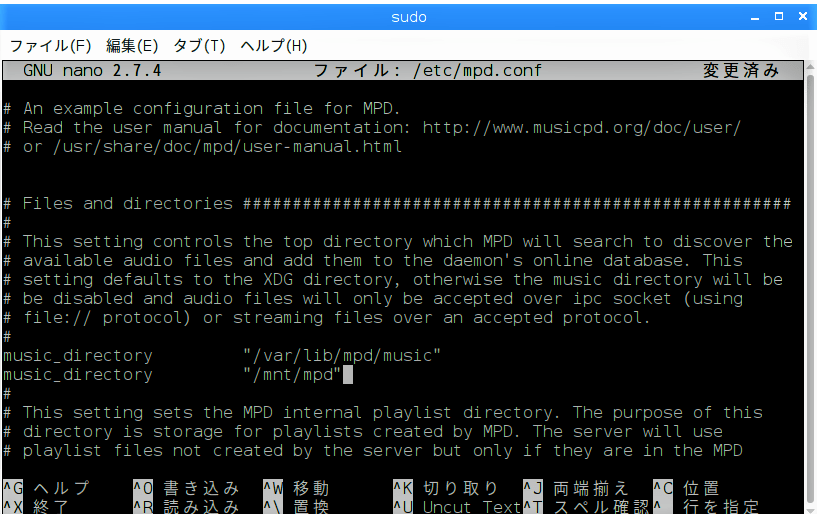Place cursor at "/mnt/mpd" path

[x=292, y=375]
